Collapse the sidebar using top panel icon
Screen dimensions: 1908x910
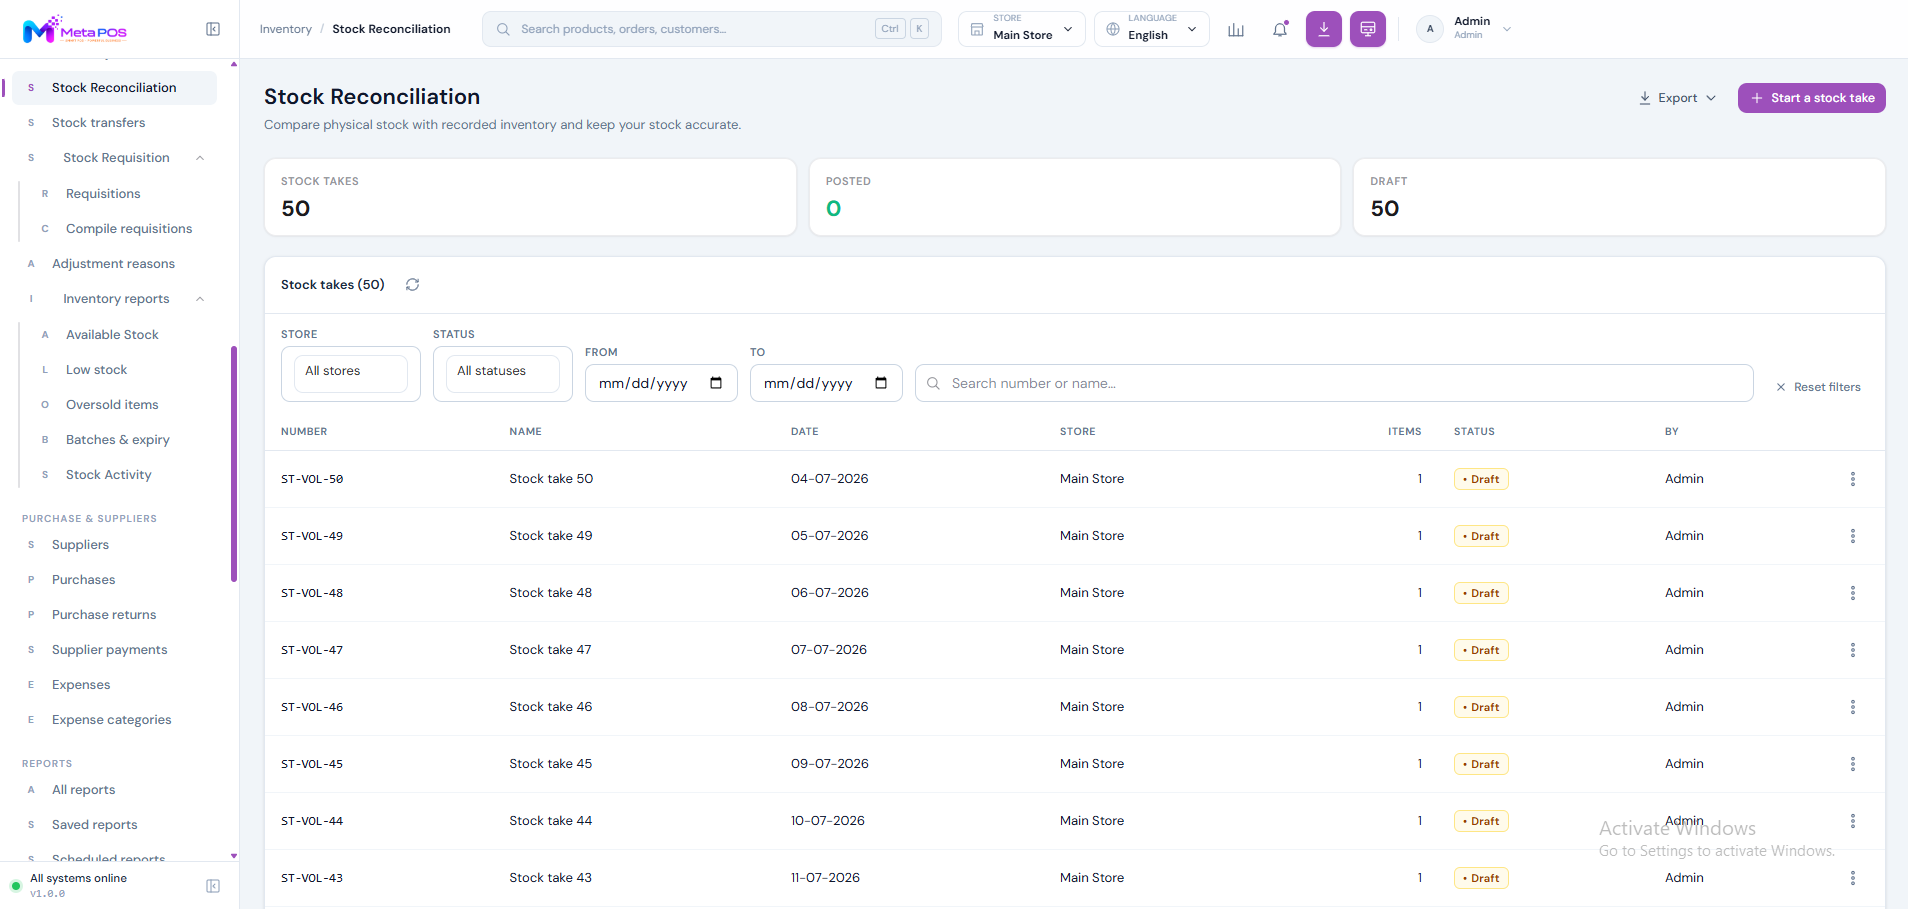[x=213, y=29]
